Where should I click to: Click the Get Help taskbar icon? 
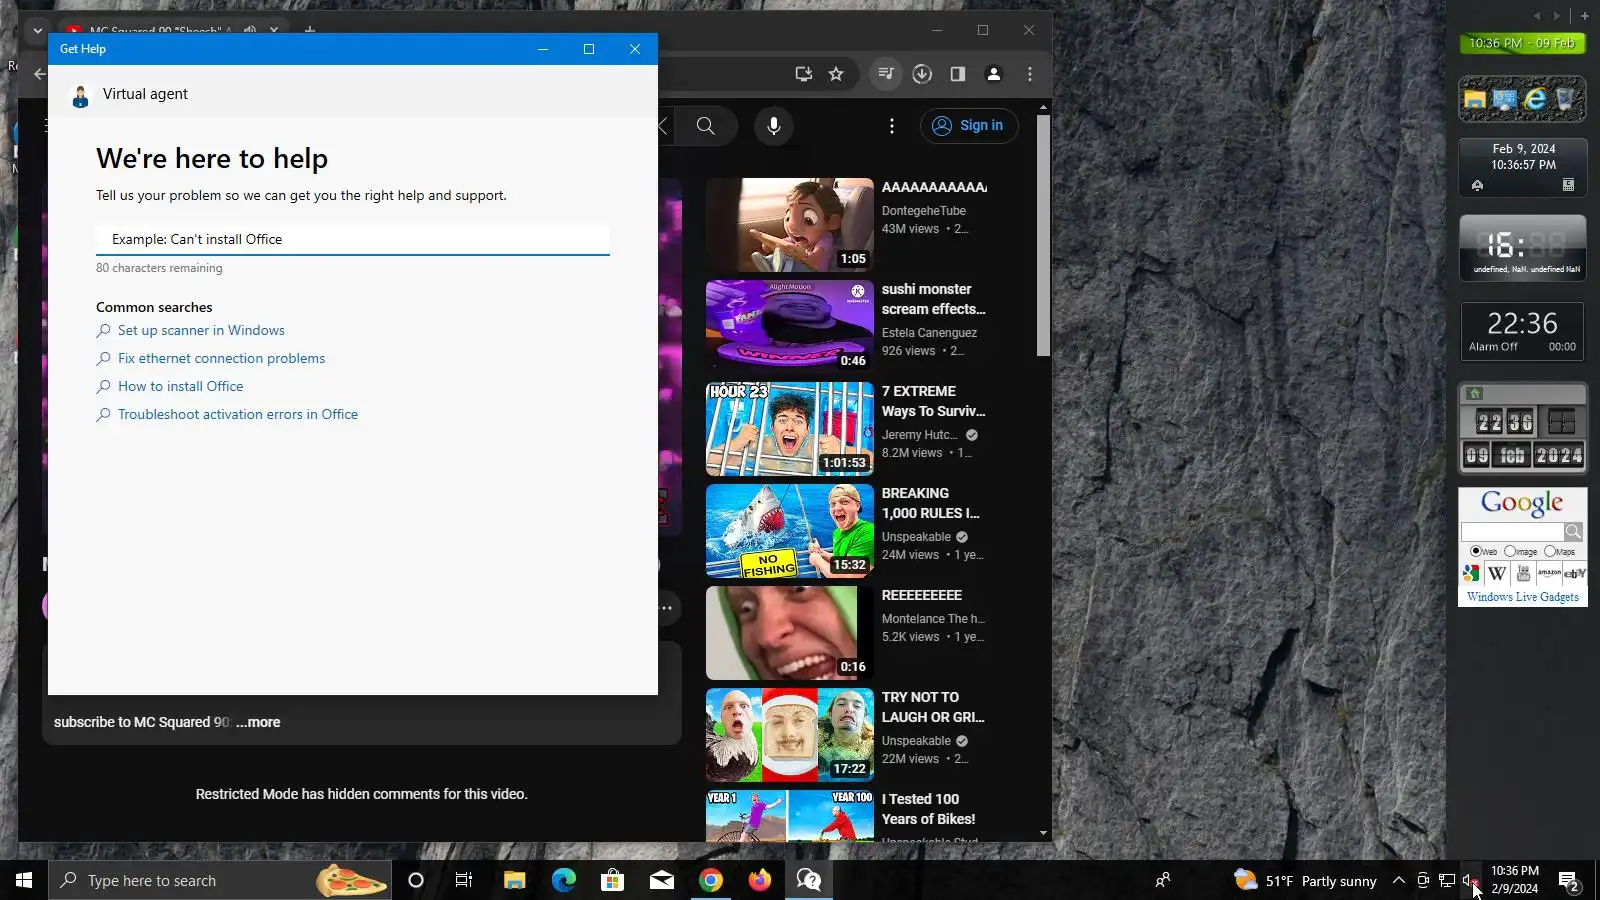click(x=808, y=880)
